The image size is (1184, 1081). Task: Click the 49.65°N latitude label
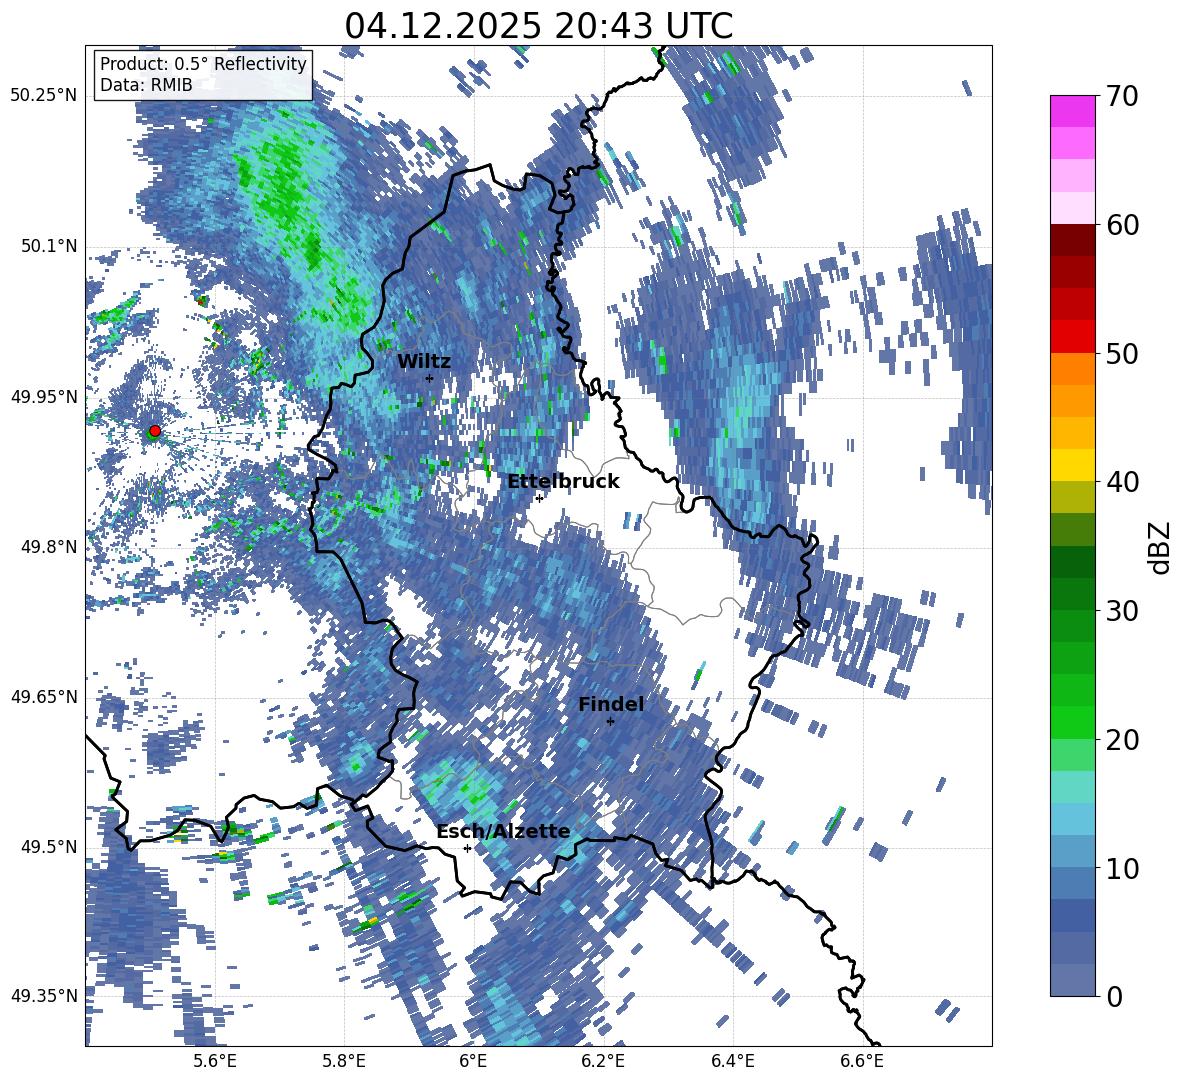(x=43, y=696)
